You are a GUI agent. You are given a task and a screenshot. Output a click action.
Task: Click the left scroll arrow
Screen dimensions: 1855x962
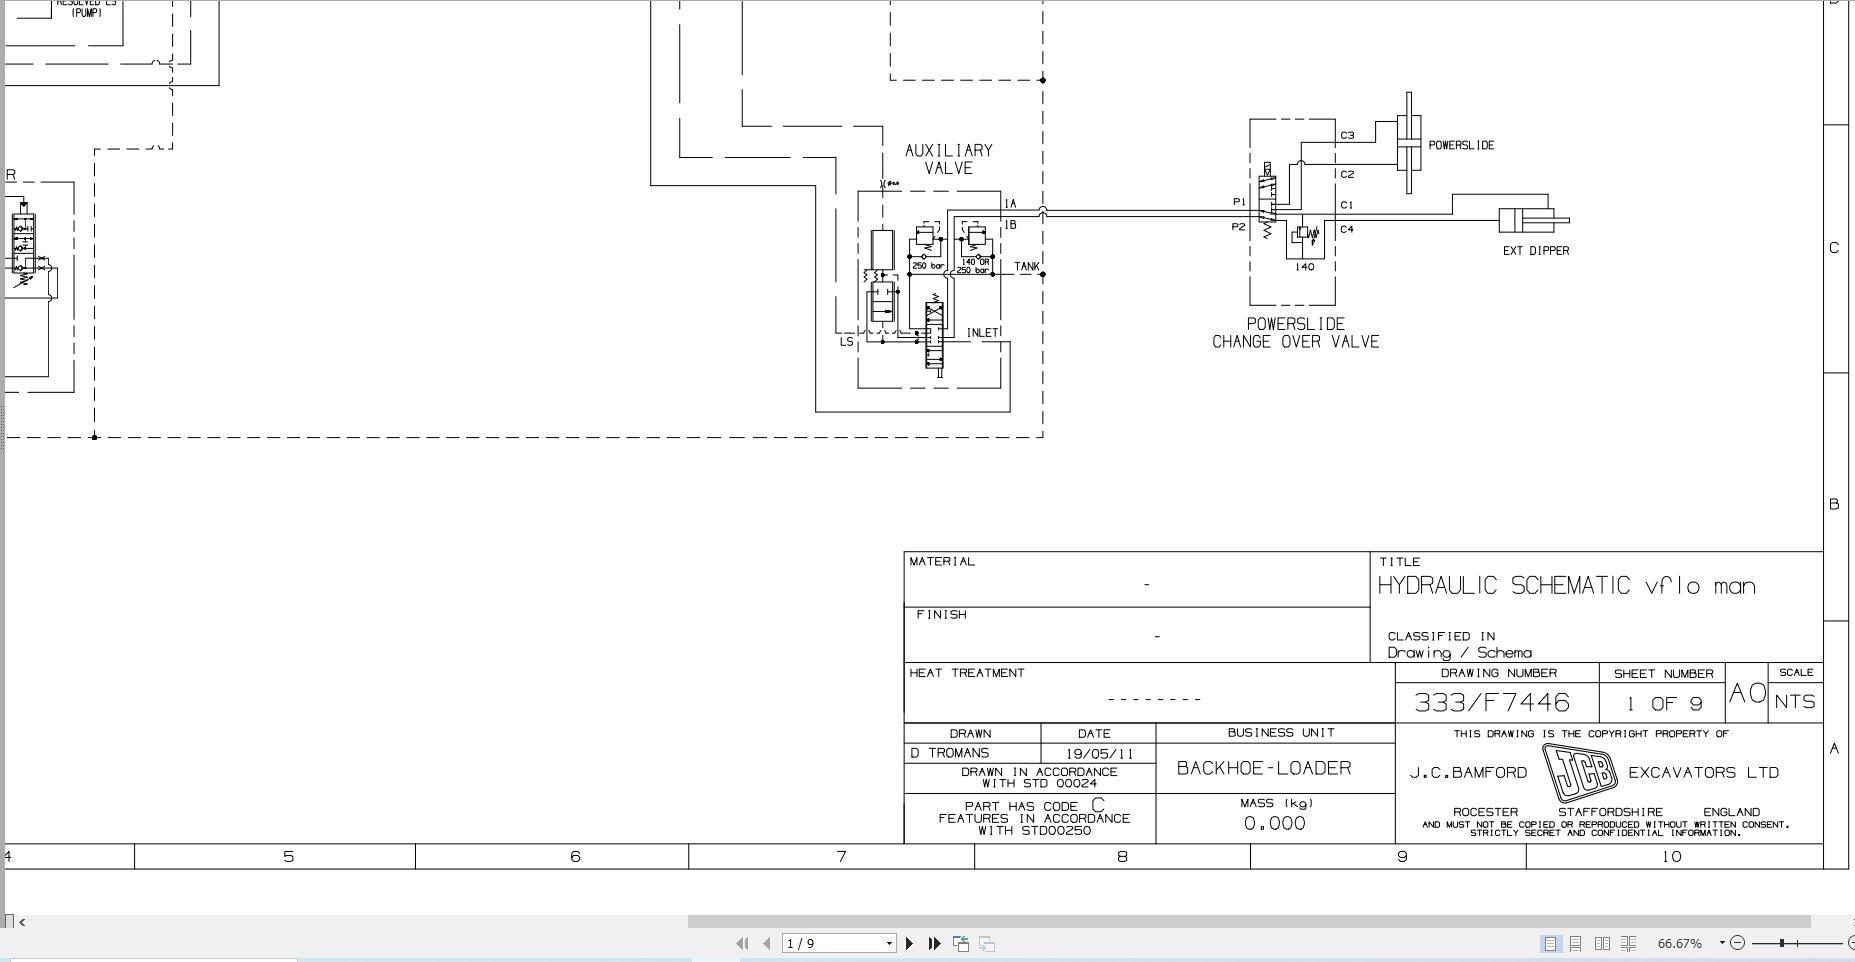(x=22, y=921)
